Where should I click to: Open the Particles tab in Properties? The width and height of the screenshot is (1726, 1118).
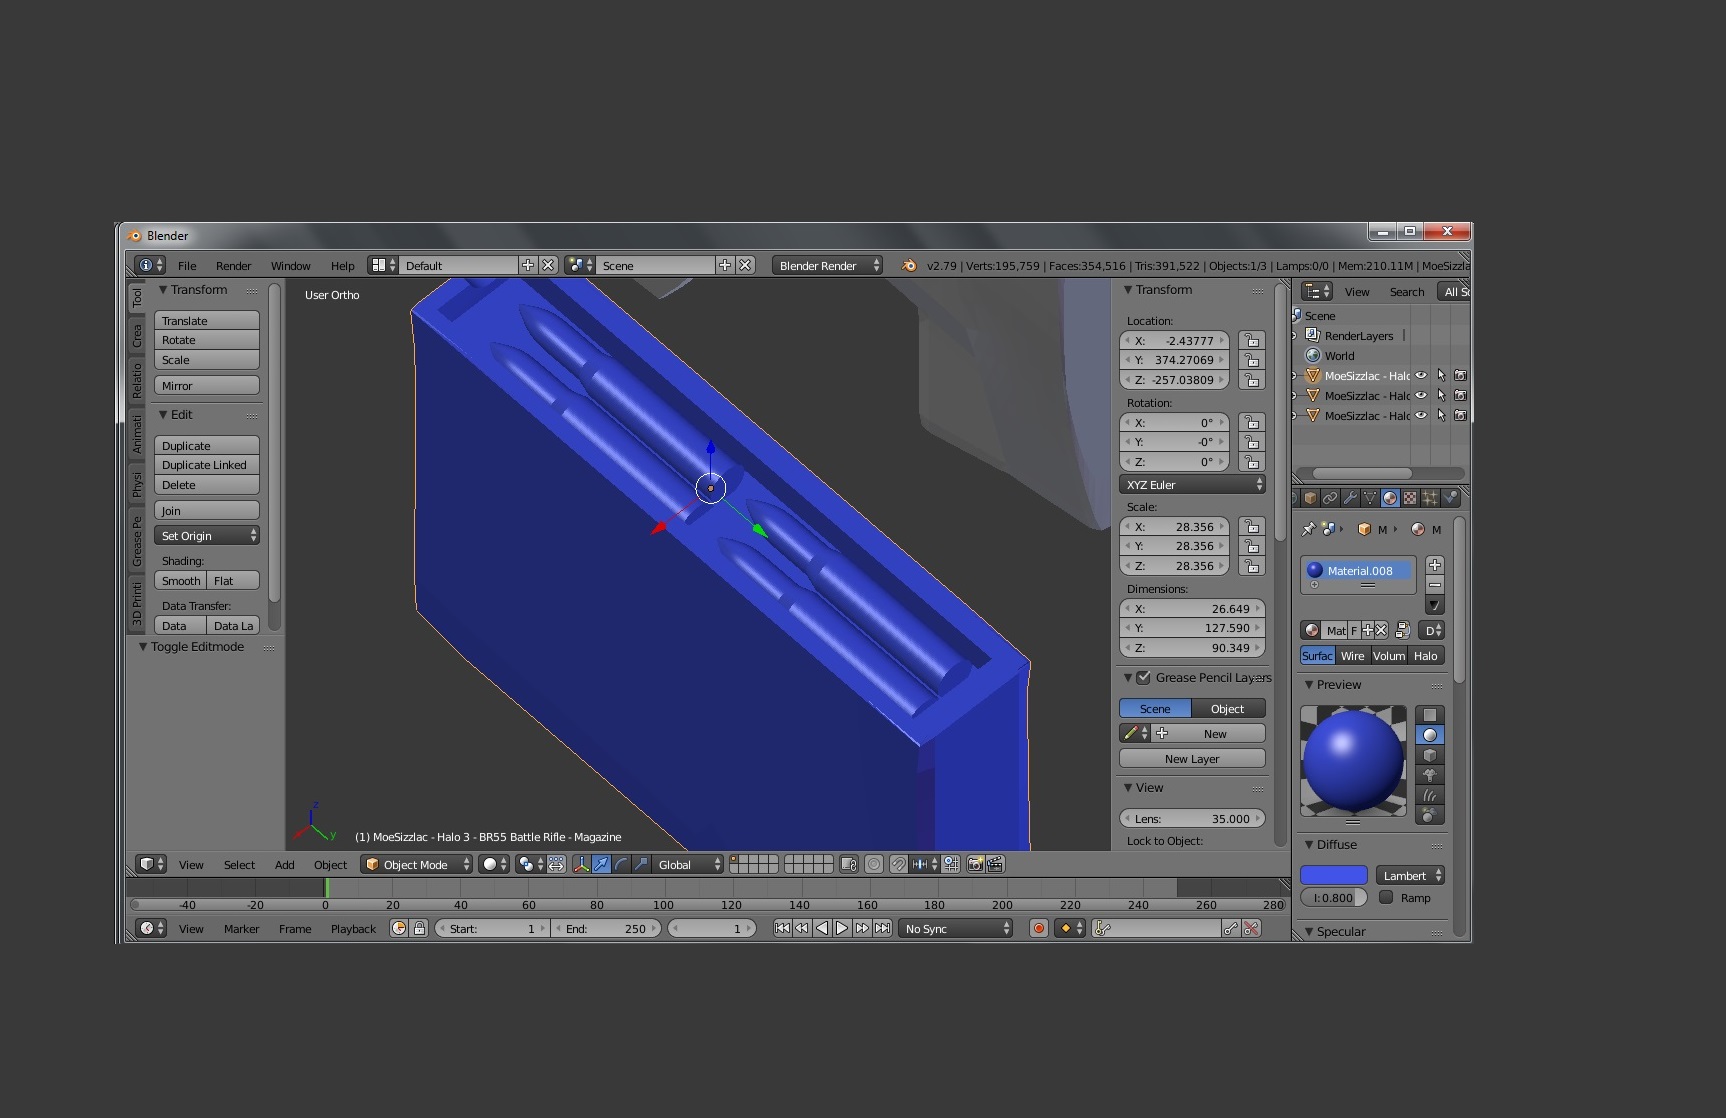1430,497
